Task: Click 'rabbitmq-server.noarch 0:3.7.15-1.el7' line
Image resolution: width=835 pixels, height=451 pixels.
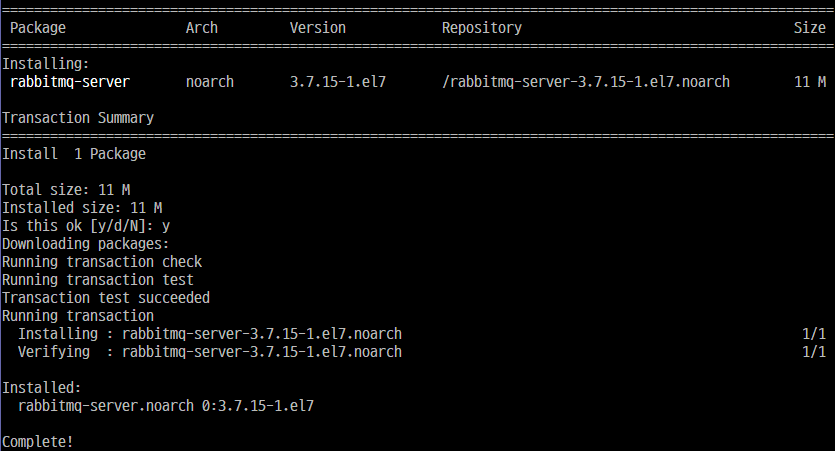Action: (166, 406)
